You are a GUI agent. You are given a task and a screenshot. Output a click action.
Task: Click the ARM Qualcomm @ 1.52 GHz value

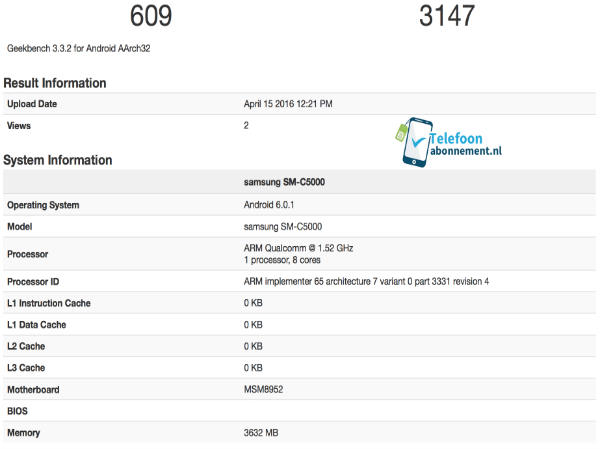point(298,247)
